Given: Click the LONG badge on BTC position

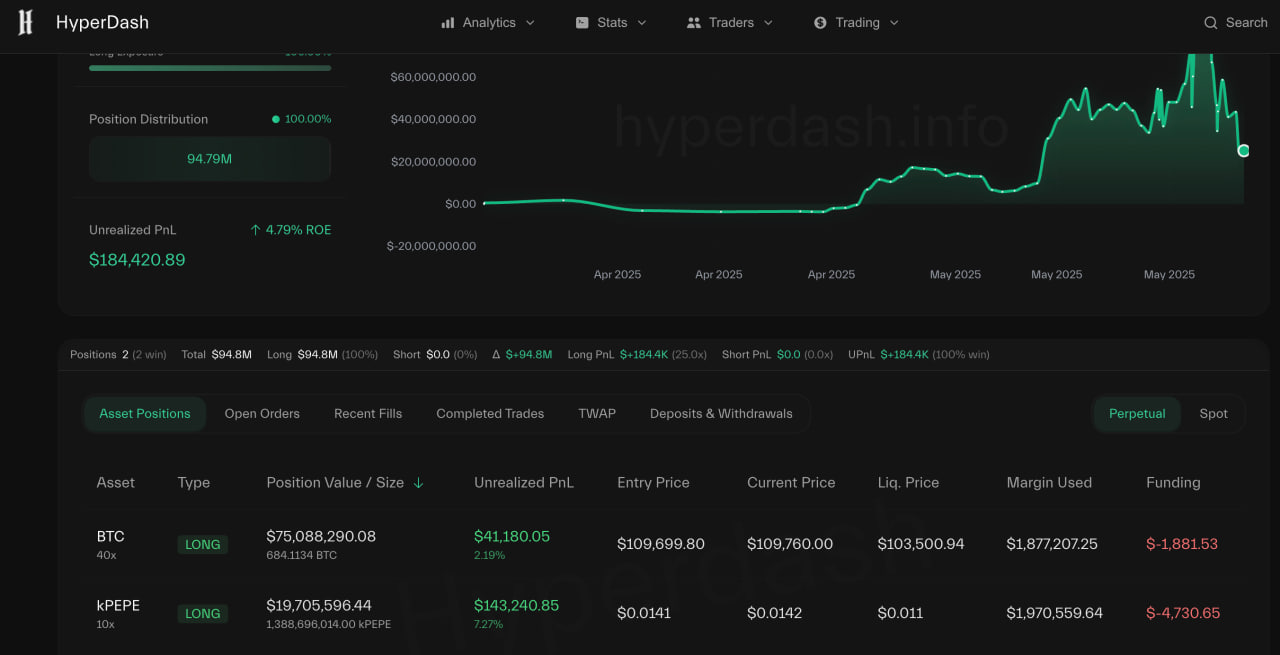Looking at the screenshot, I should click(202, 544).
